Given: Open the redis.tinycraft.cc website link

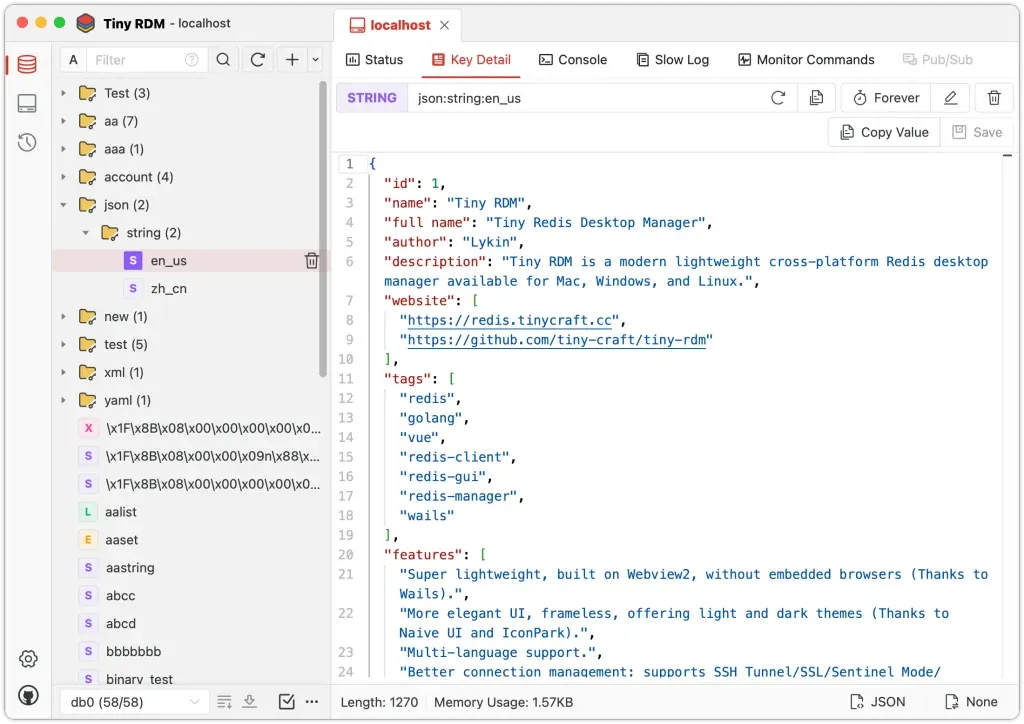Looking at the screenshot, I should [x=515, y=320].
